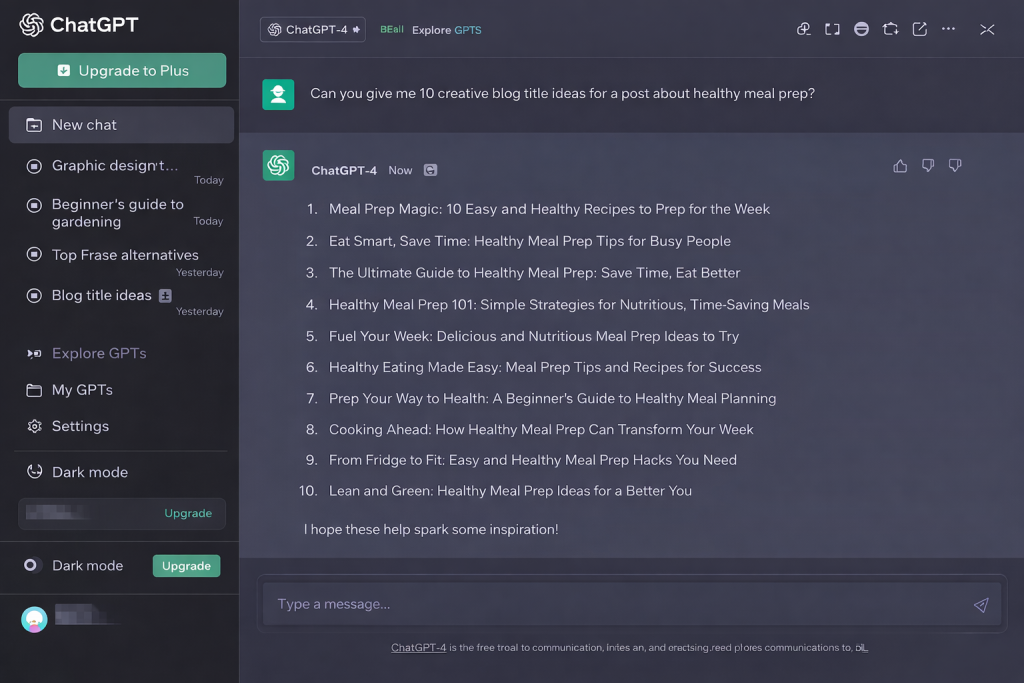Click the icon inside Upgrade to Plus button
Image resolution: width=1024 pixels, height=683 pixels.
coord(63,71)
